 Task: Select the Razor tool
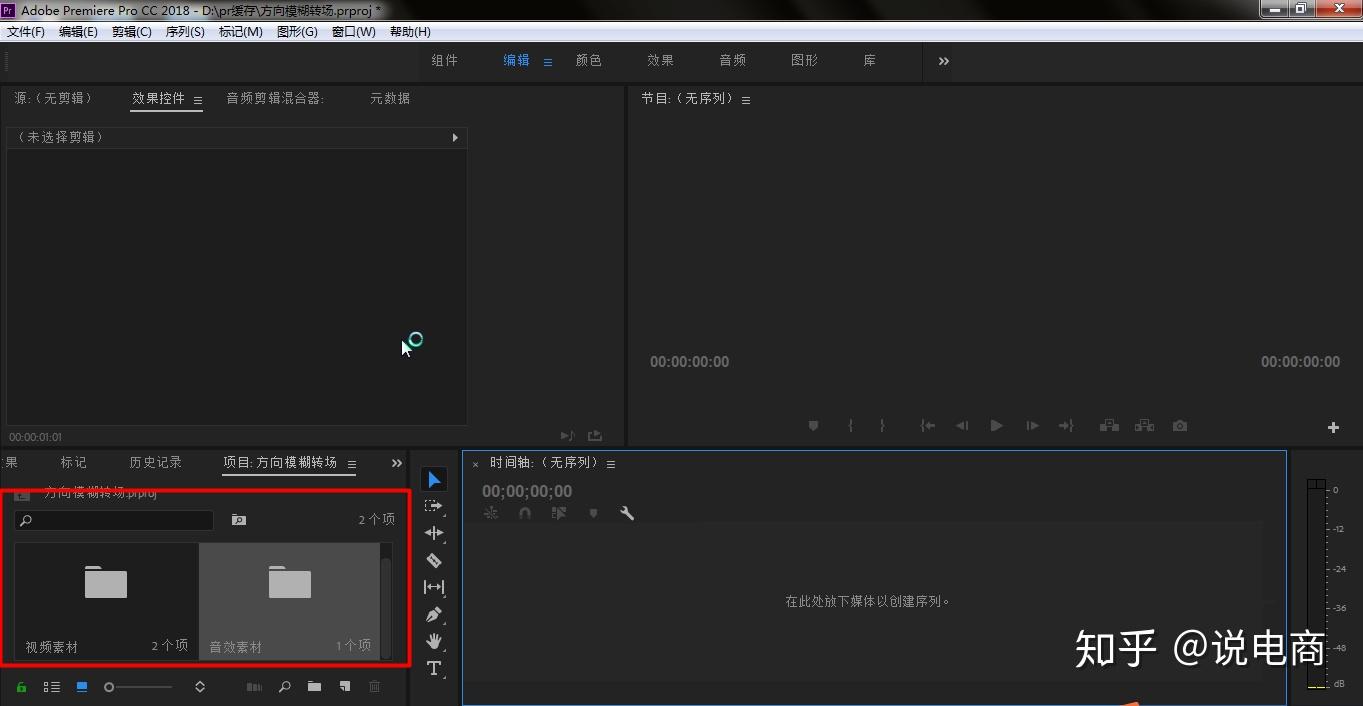(x=434, y=560)
